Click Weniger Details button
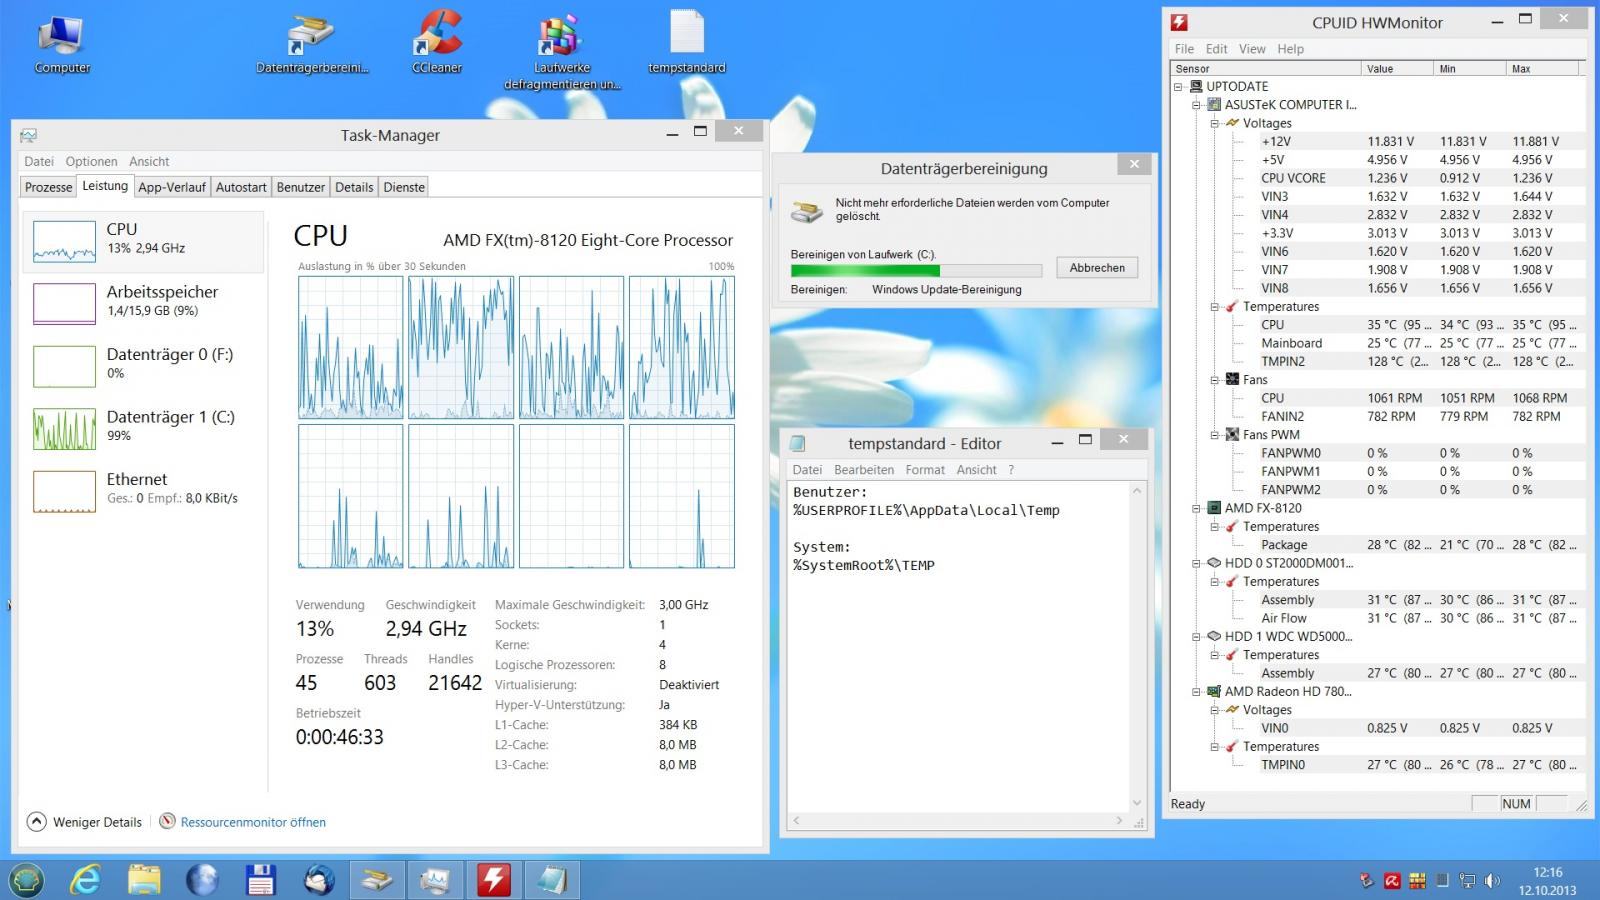1600x900 pixels. click(84, 822)
